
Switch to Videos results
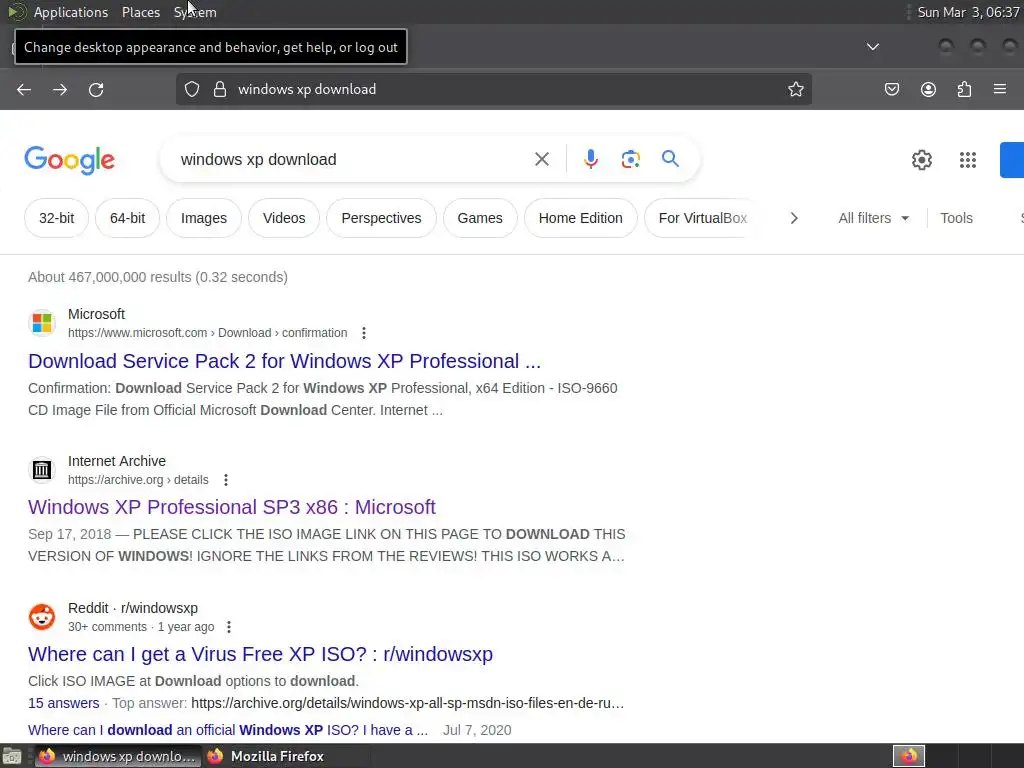[x=284, y=218]
